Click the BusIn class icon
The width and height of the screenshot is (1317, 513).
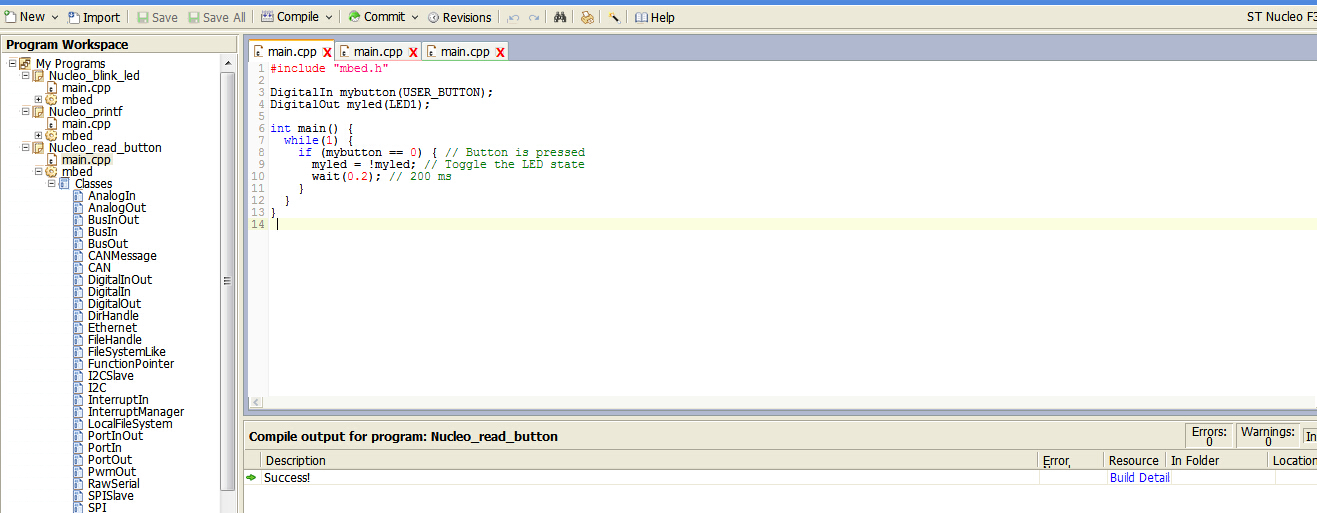(x=79, y=232)
